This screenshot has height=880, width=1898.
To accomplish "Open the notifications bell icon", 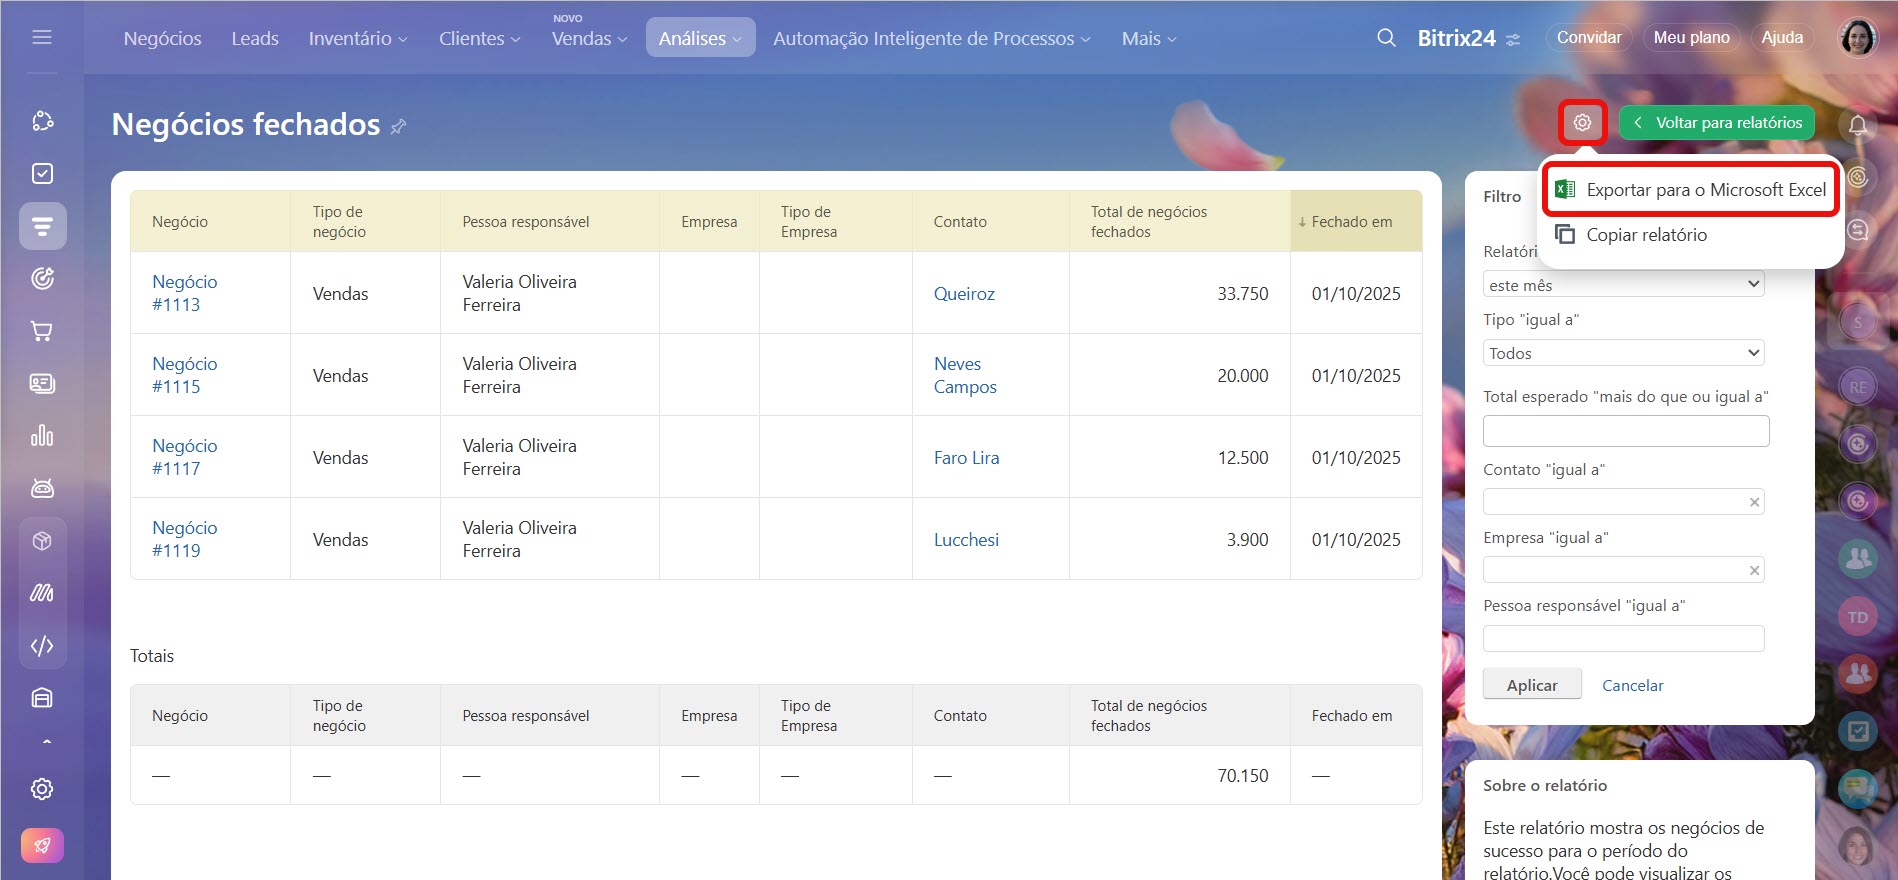I will [x=1858, y=125].
